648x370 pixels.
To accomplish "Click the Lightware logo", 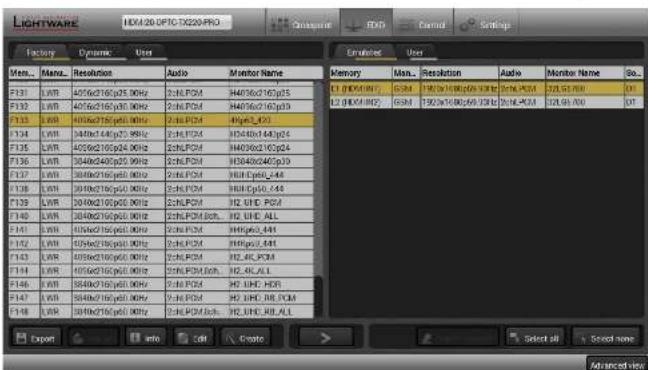I will tap(45, 23).
